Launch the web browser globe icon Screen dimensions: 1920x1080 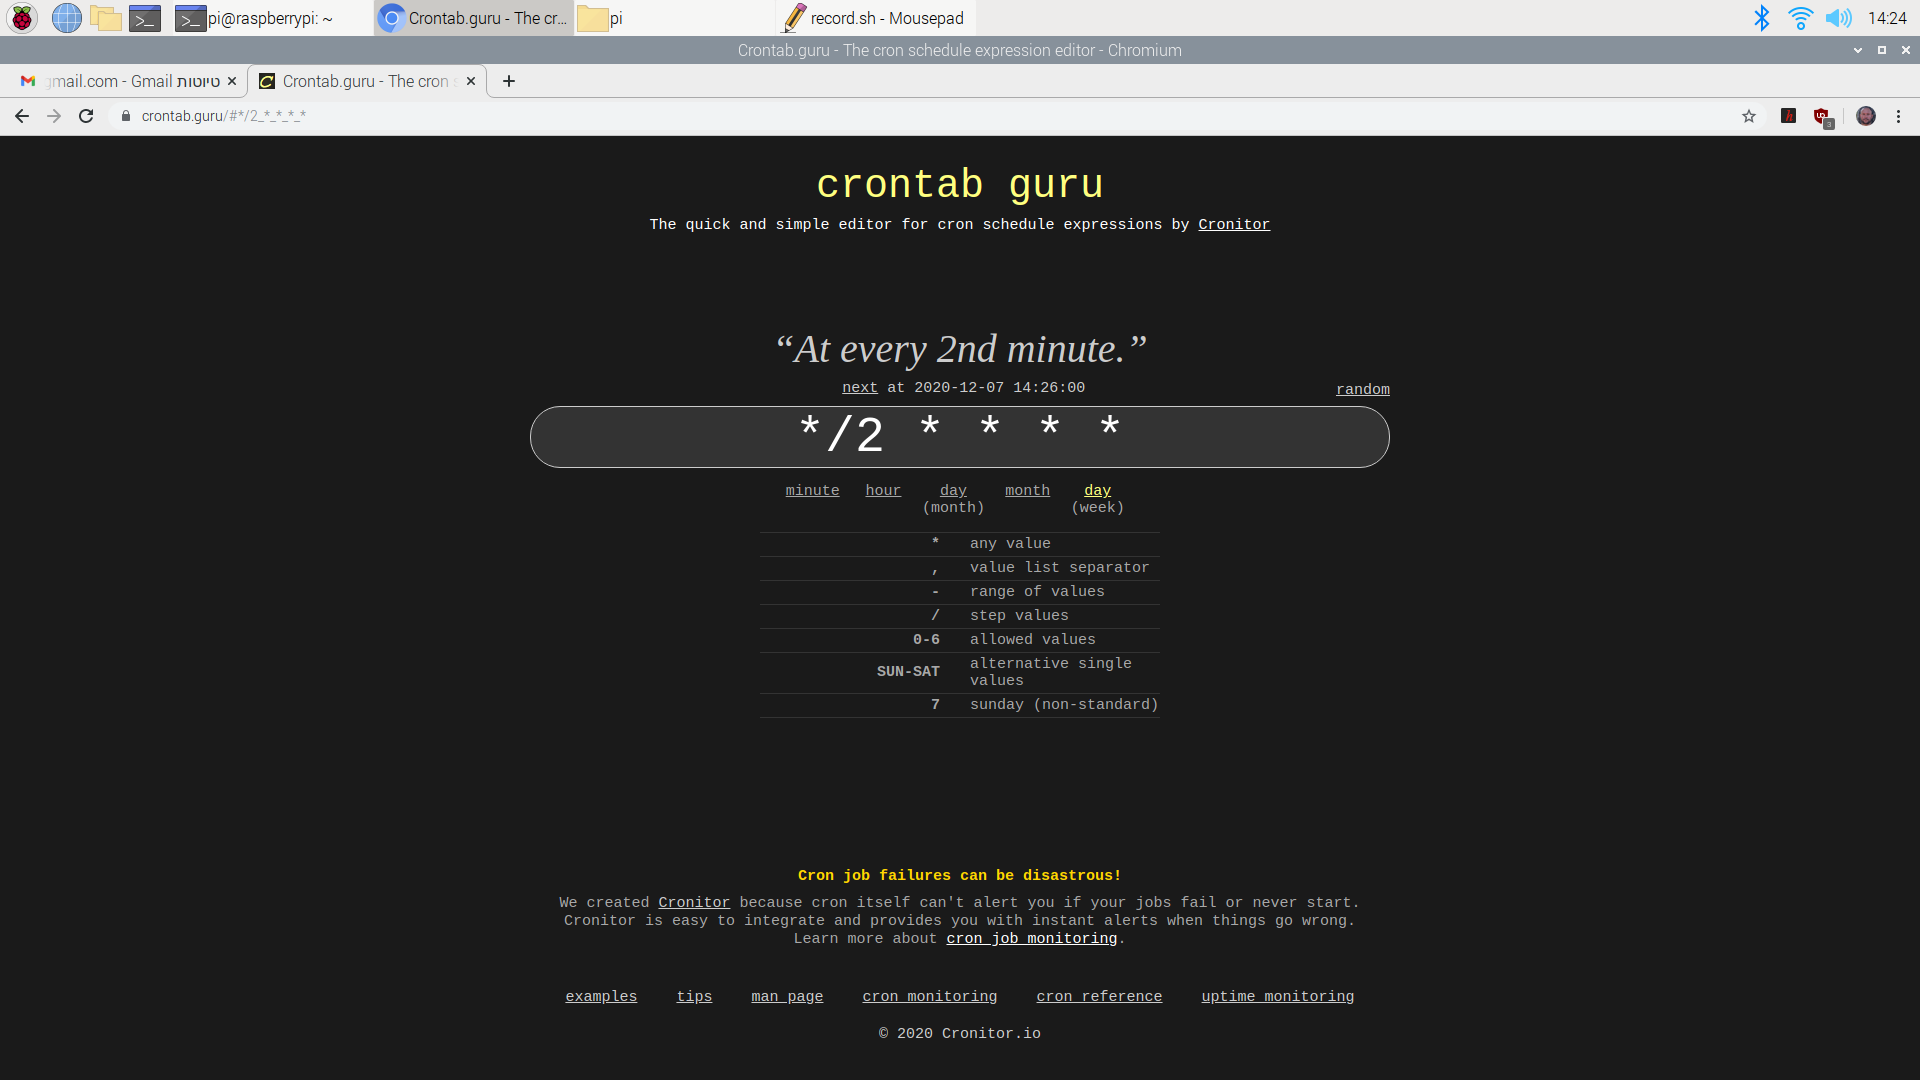[x=66, y=18]
